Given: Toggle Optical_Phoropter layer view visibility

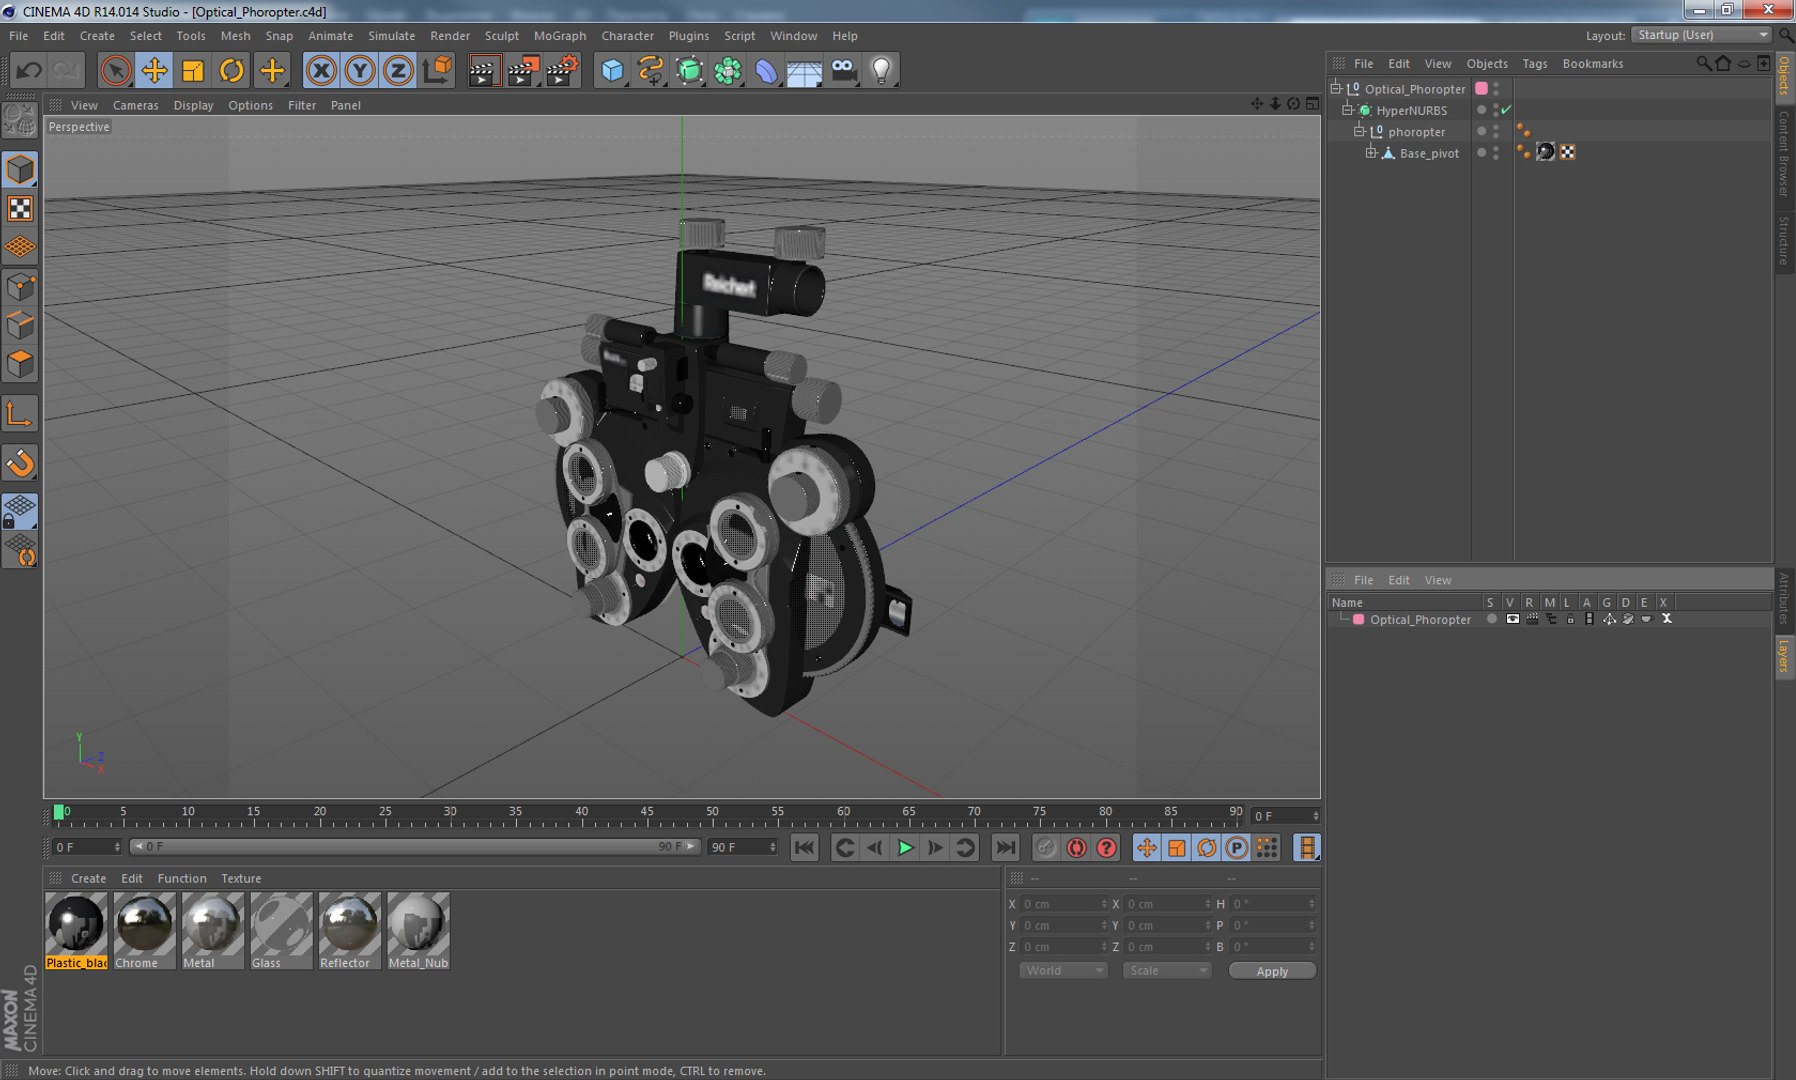Looking at the screenshot, I should [x=1512, y=619].
